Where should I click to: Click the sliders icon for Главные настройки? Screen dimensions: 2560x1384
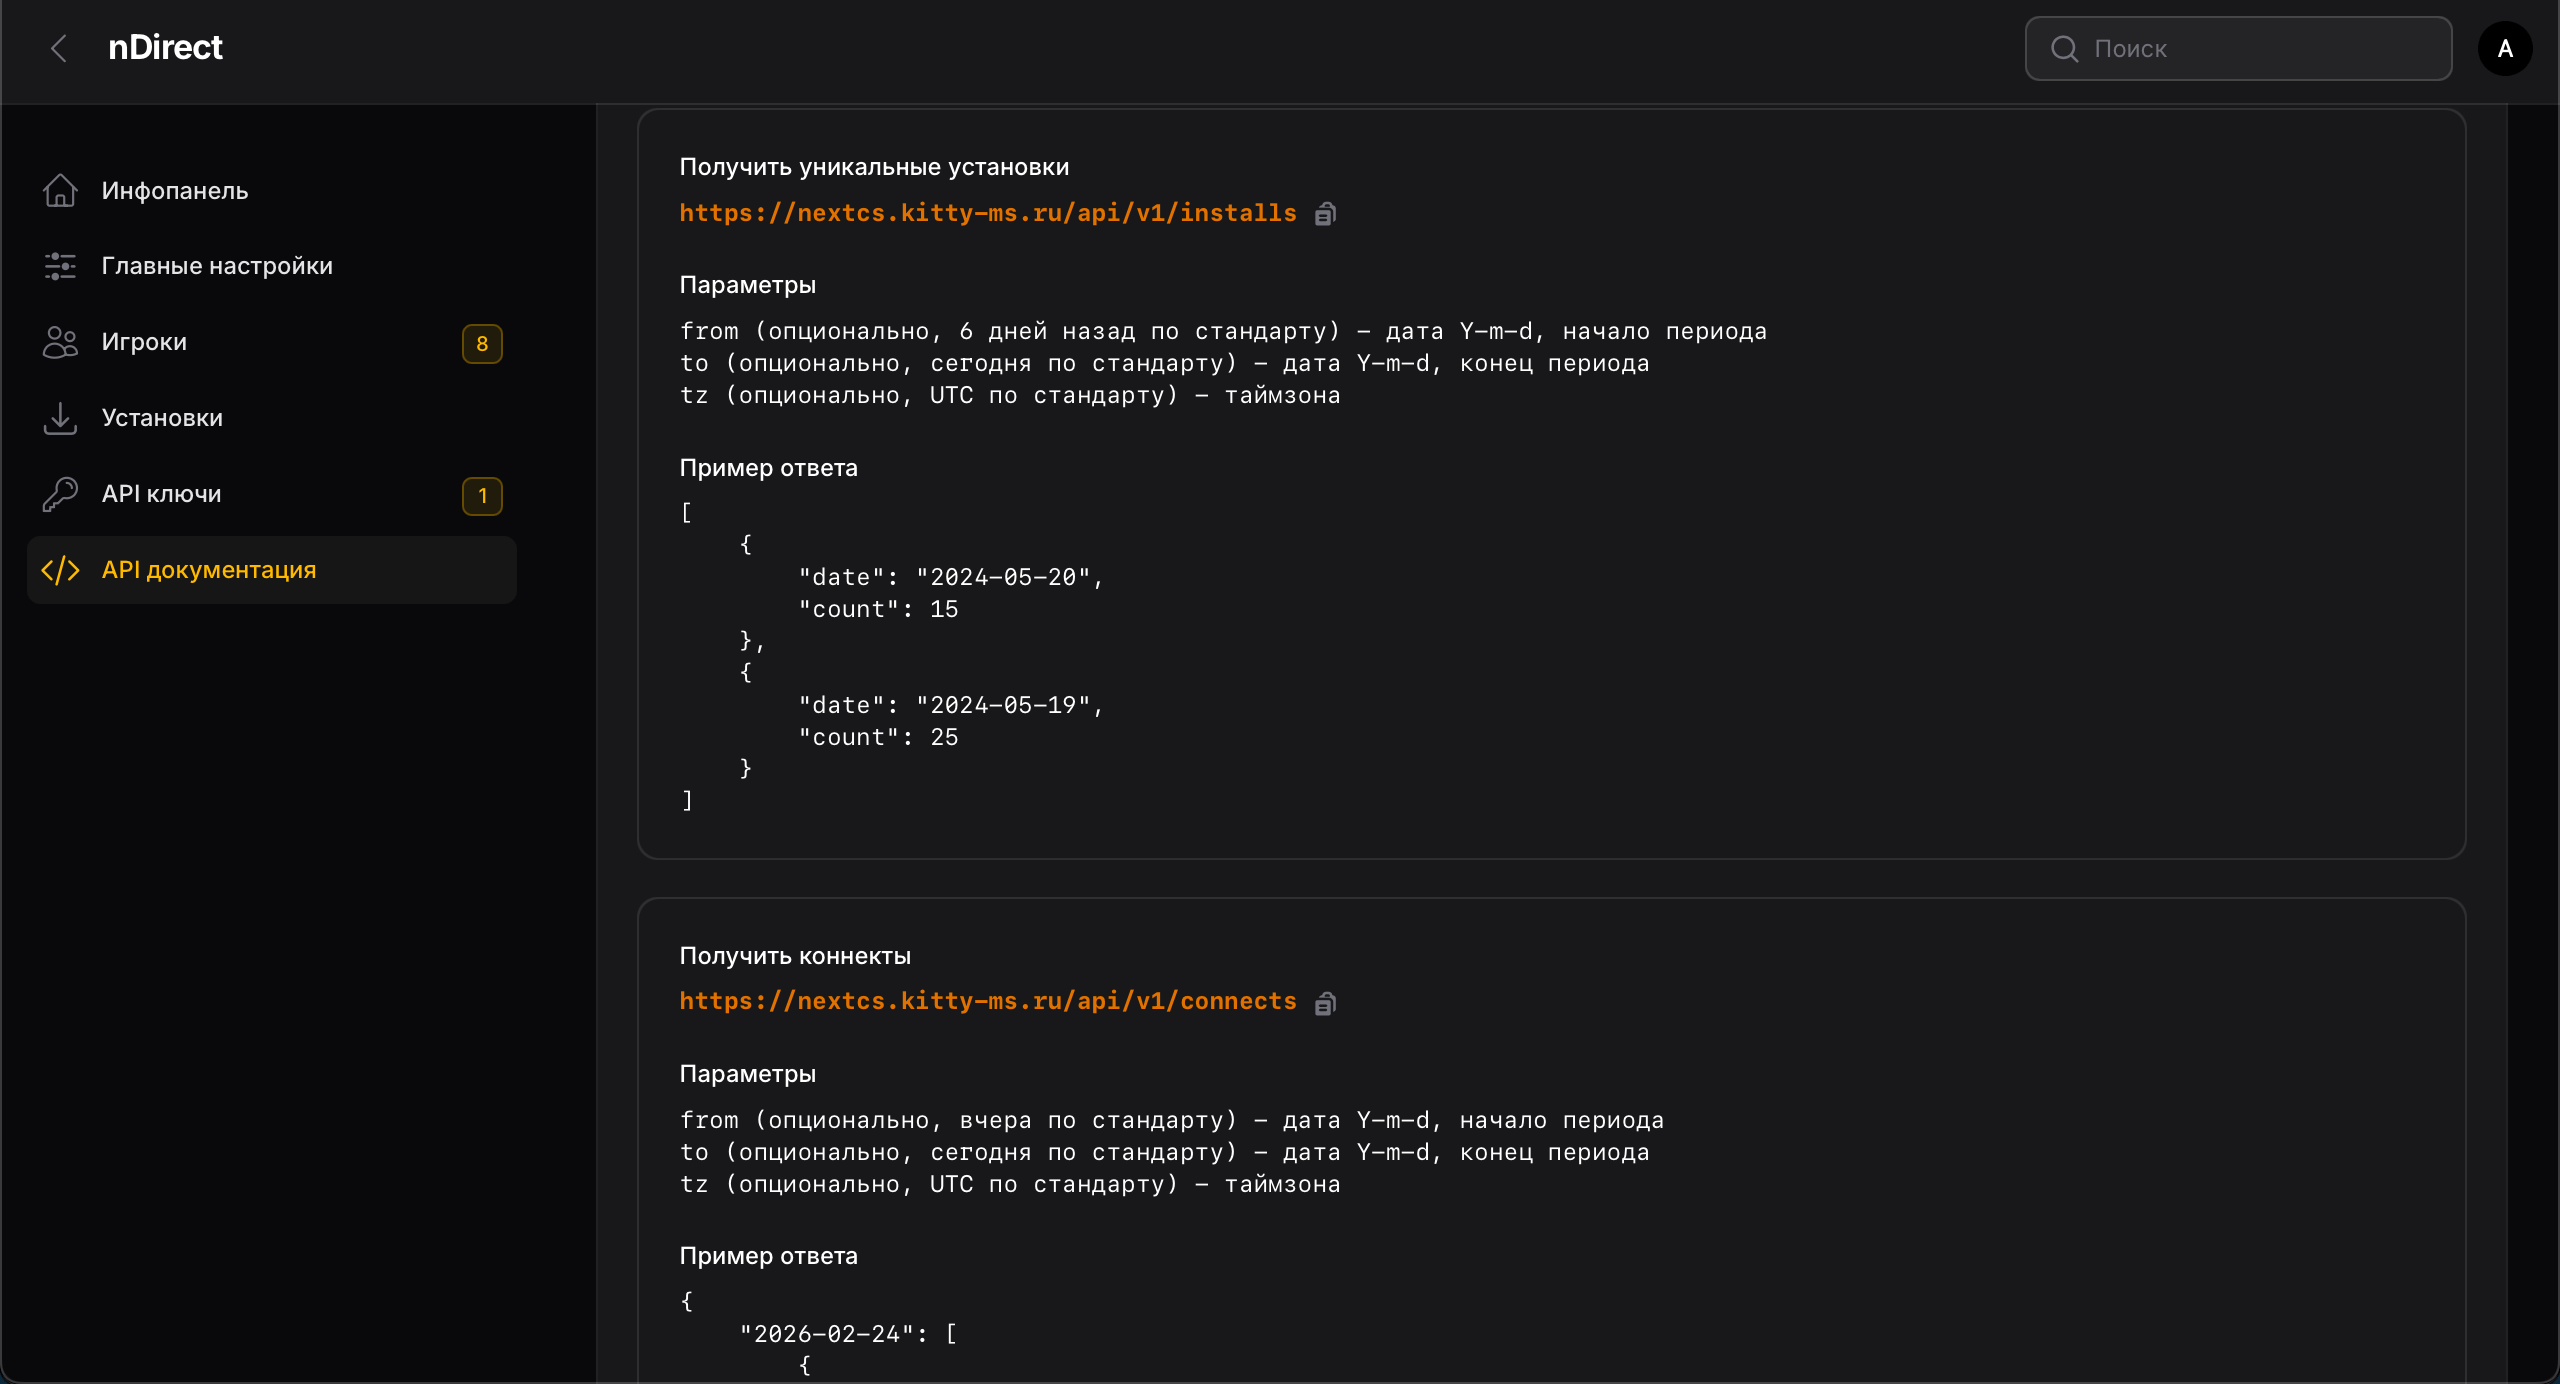[60, 266]
